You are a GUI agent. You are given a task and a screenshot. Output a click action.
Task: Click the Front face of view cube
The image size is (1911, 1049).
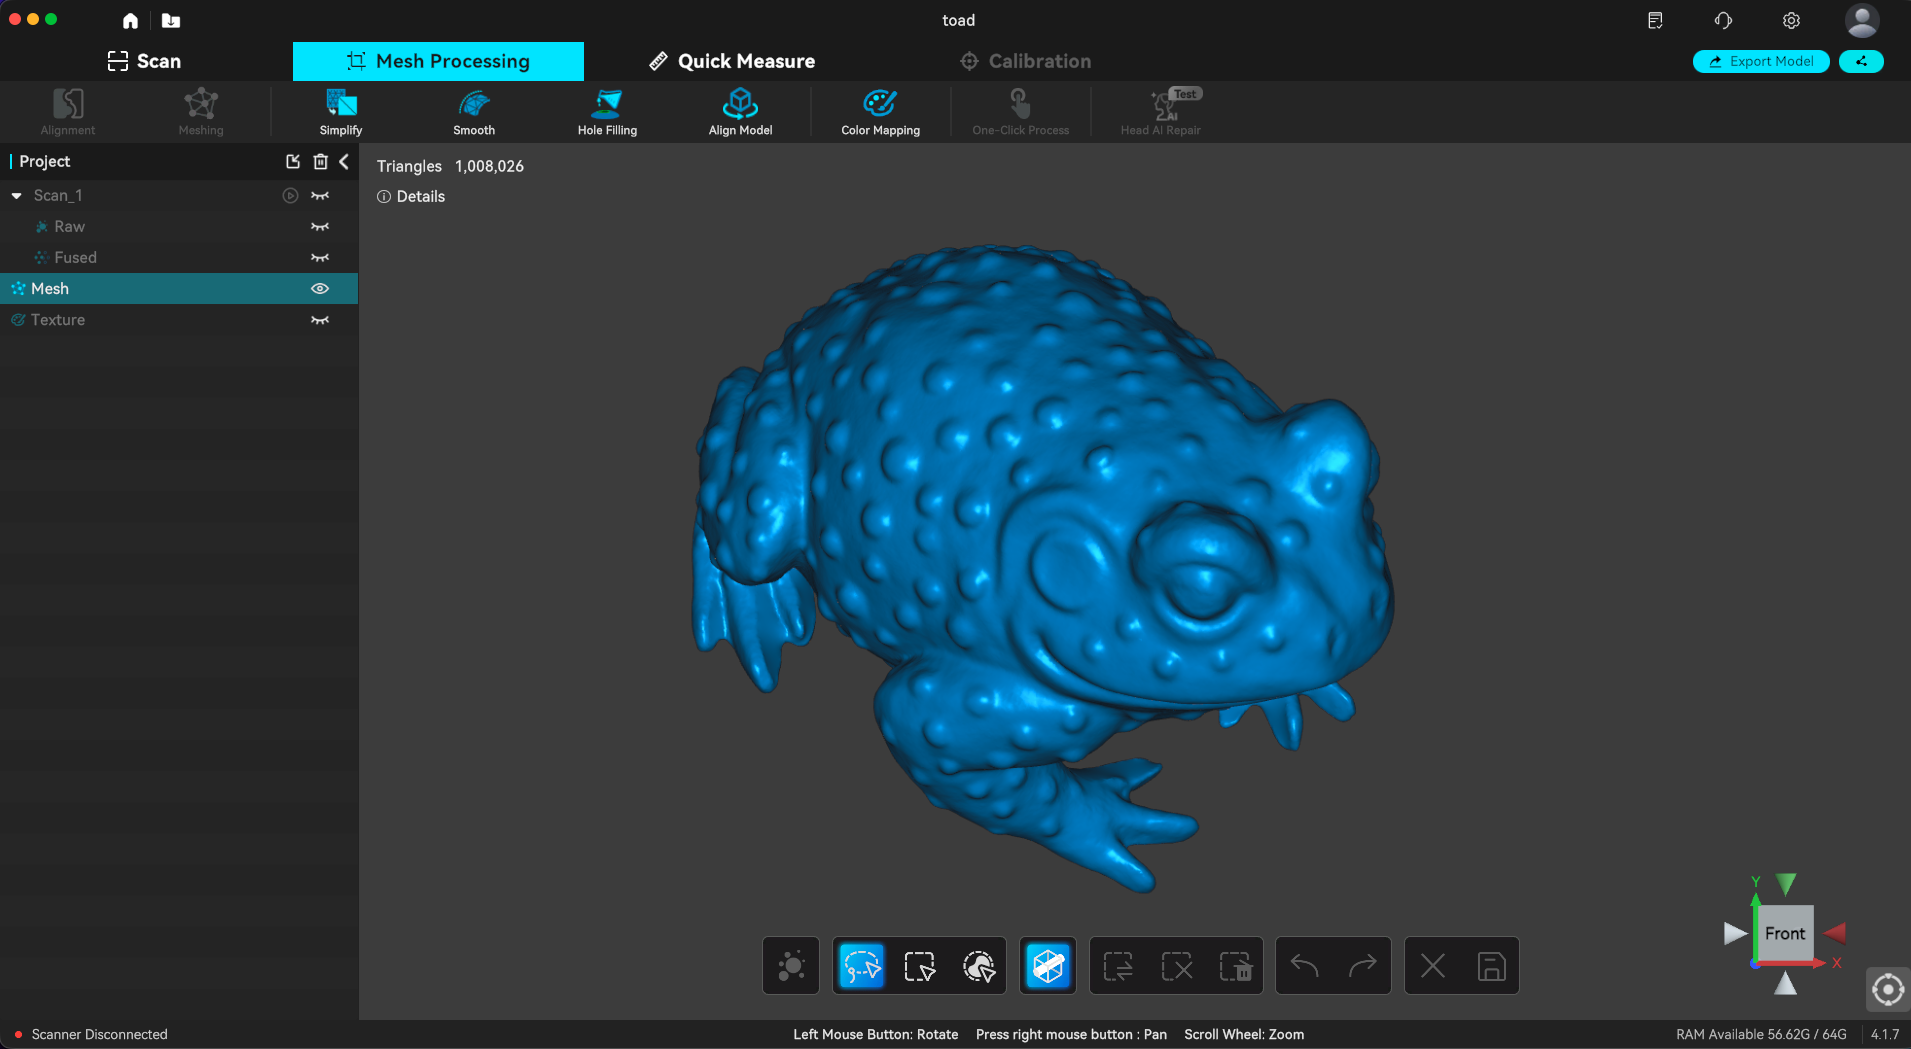(x=1785, y=934)
